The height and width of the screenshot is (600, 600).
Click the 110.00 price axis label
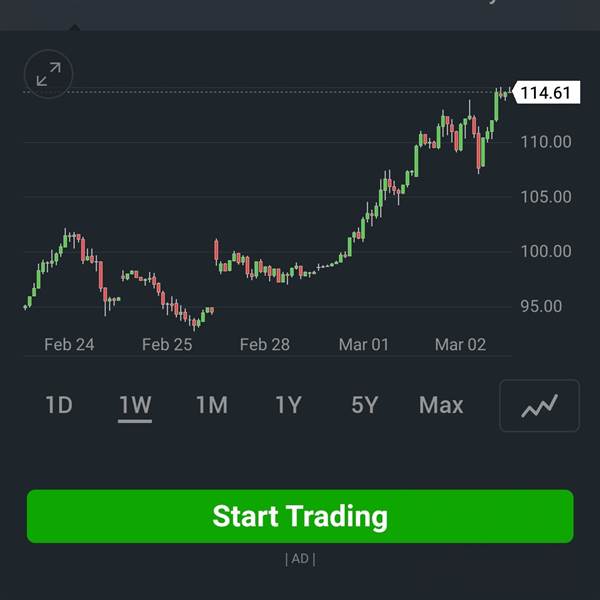click(546, 142)
